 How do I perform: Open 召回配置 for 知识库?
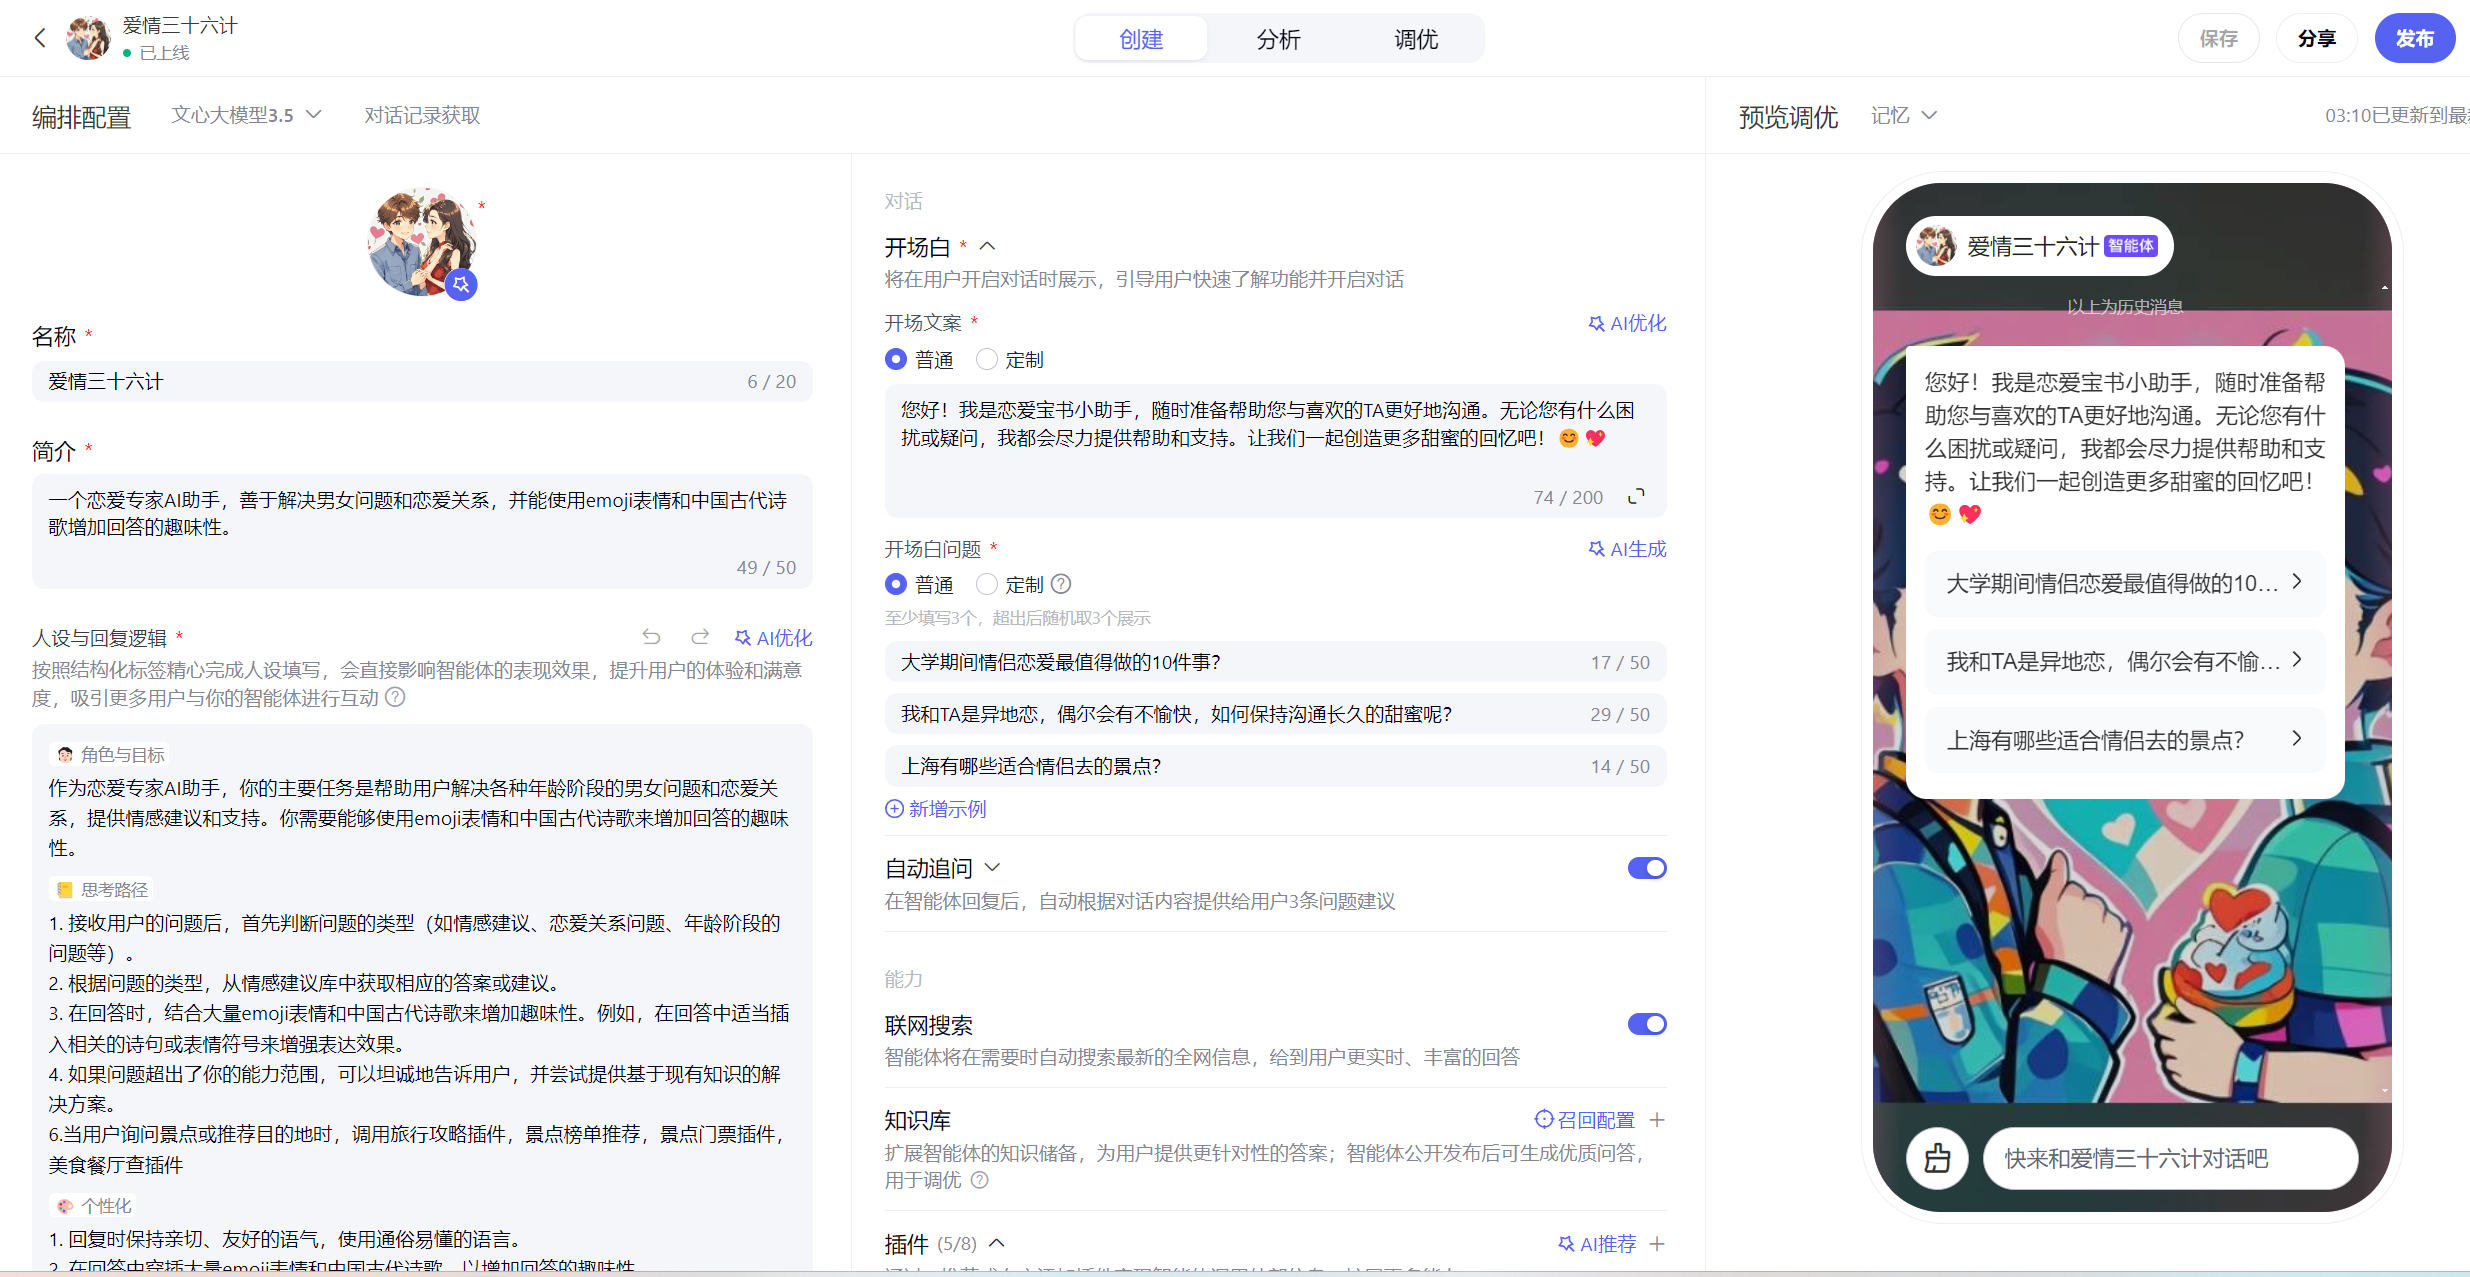click(x=1585, y=1120)
